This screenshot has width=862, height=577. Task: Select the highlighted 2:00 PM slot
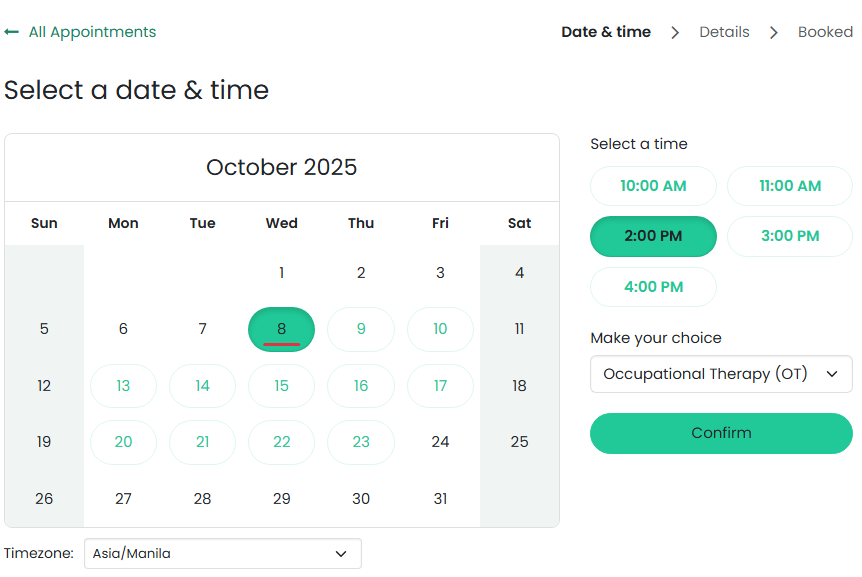click(x=653, y=236)
